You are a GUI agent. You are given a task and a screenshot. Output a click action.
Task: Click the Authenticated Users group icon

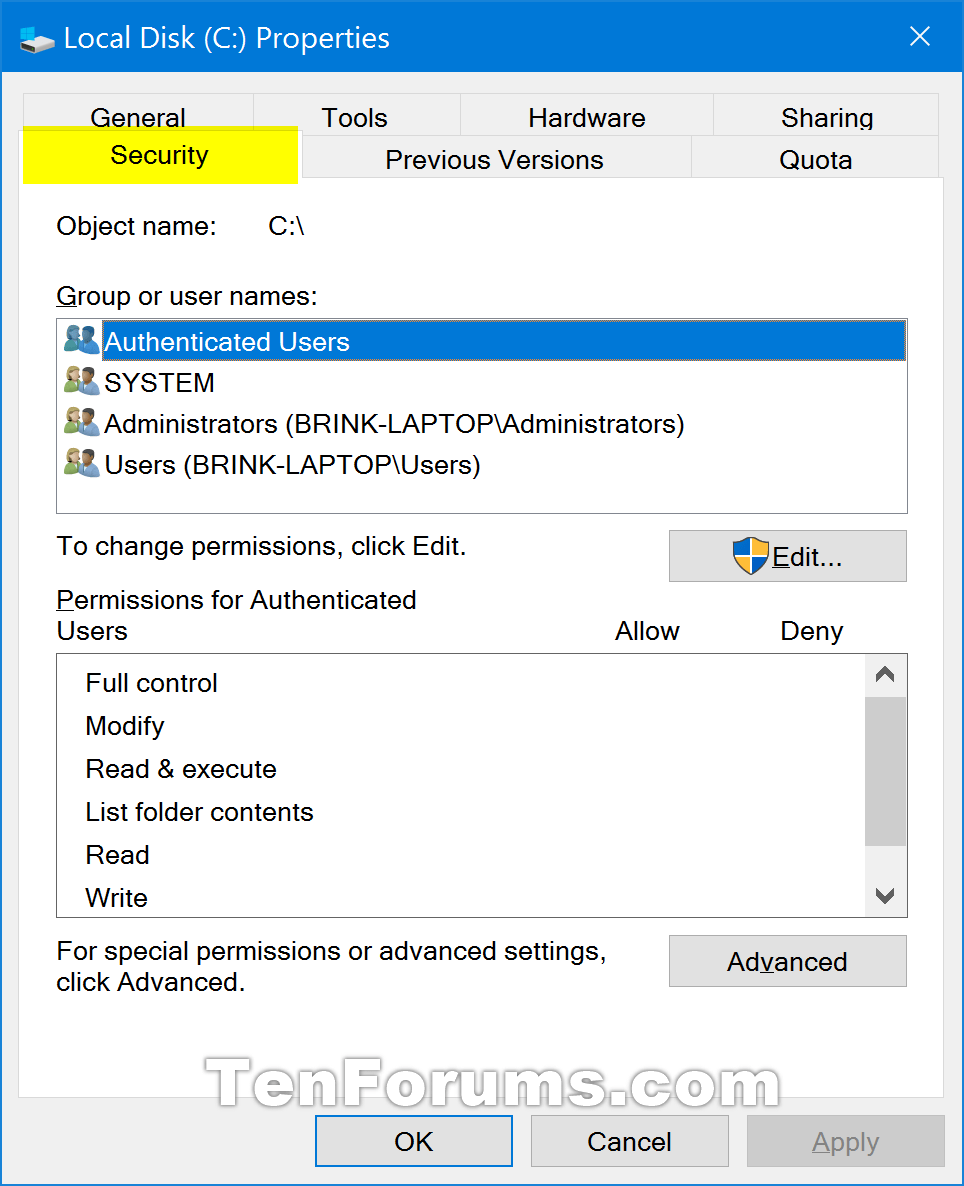point(80,340)
